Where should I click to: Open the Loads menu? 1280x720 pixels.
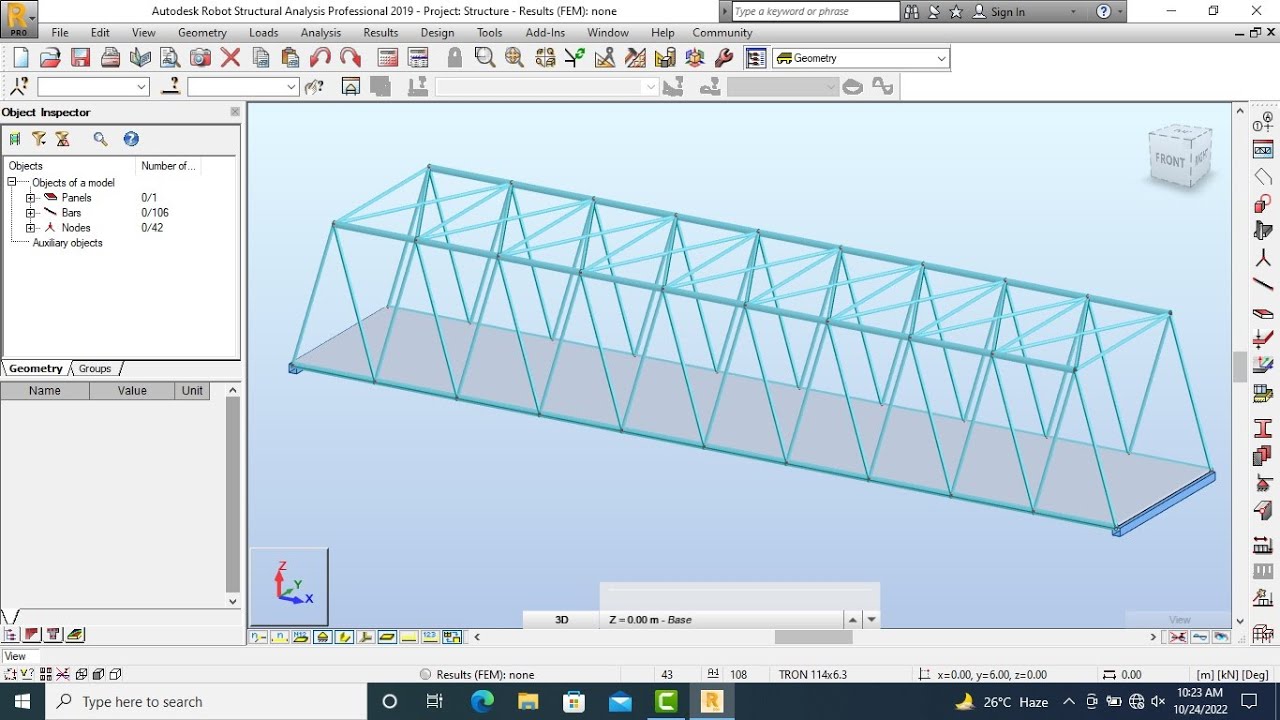[264, 33]
